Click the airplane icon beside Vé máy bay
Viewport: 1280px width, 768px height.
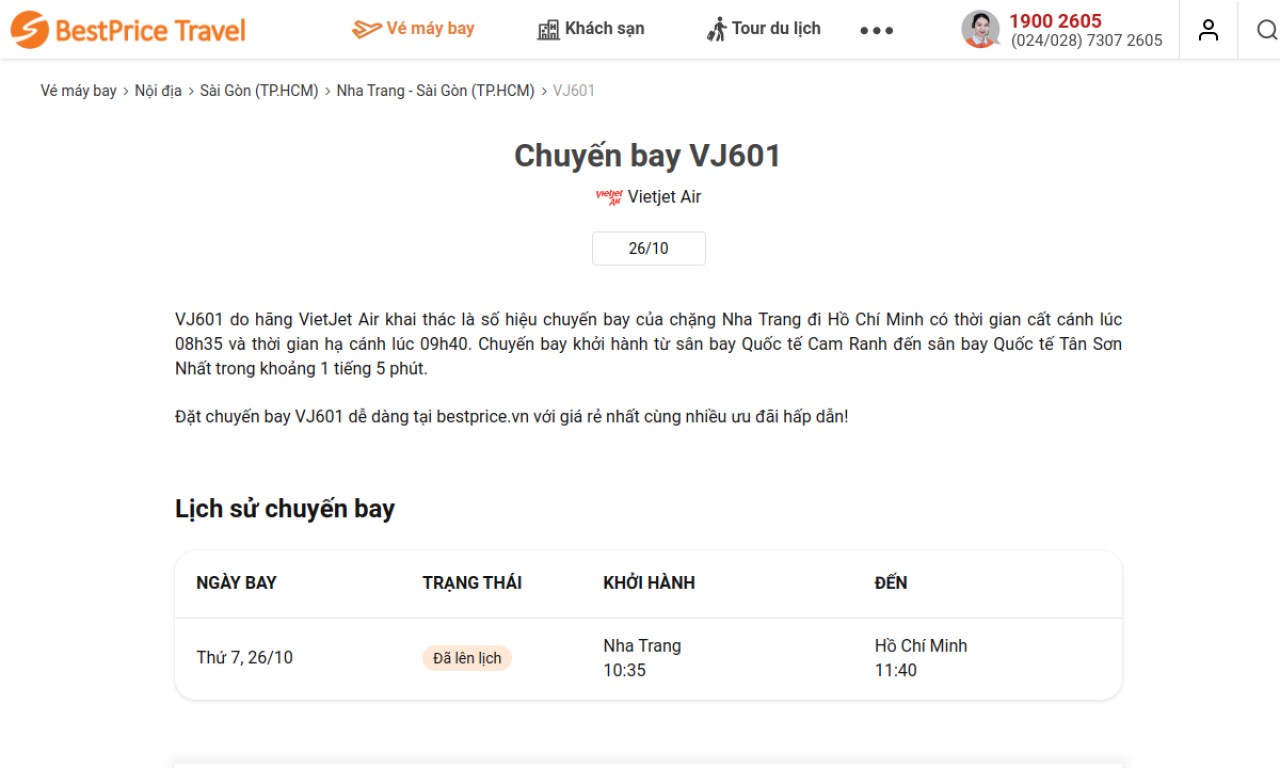pos(367,29)
